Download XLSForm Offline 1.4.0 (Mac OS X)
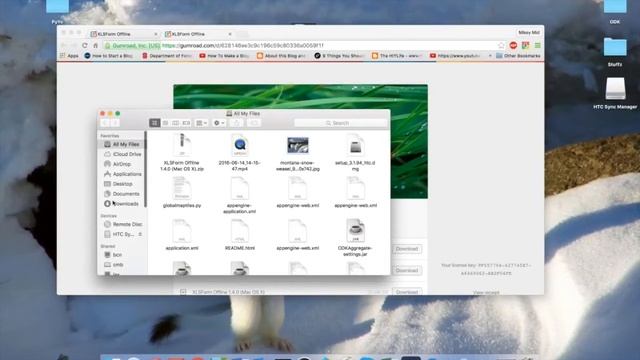Screen dimensions: 640x360 coord(407,291)
